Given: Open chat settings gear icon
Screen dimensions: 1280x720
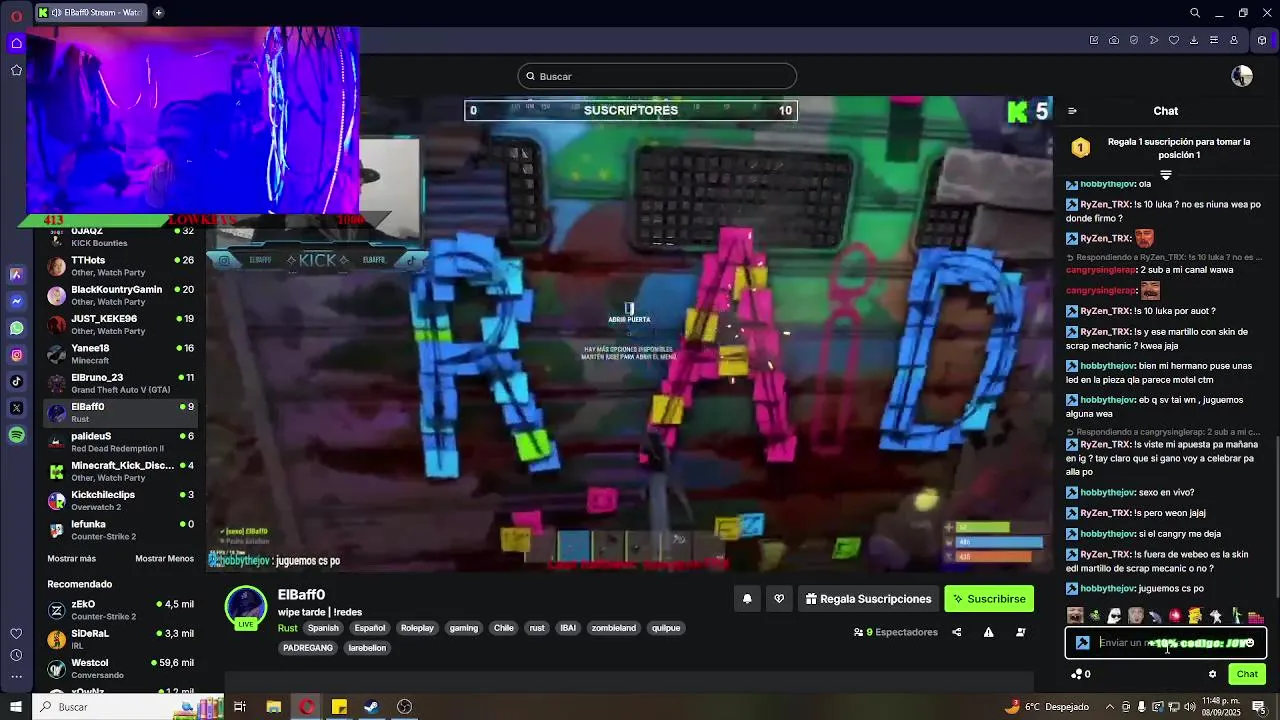Looking at the screenshot, I should [1212, 674].
